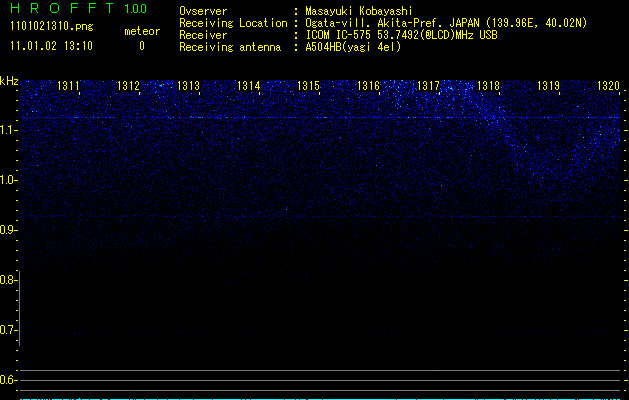This screenshot has width=629, height=400.
Task: Click the Receiving Location label
Action: coord(233,23)
